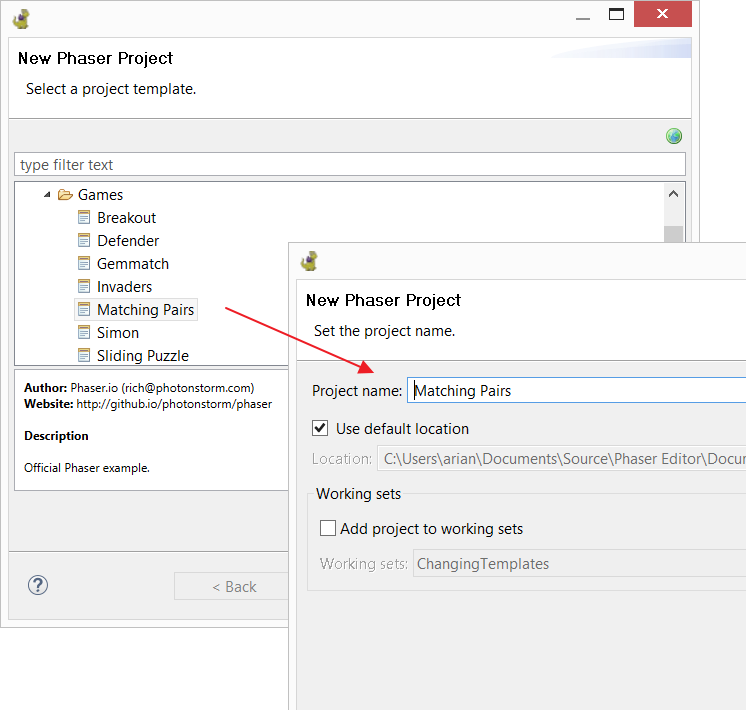Viewport: 746px width, 710px height.
Task: Click the Phaser app icon in back window title bar
Action: pos(21,19)
